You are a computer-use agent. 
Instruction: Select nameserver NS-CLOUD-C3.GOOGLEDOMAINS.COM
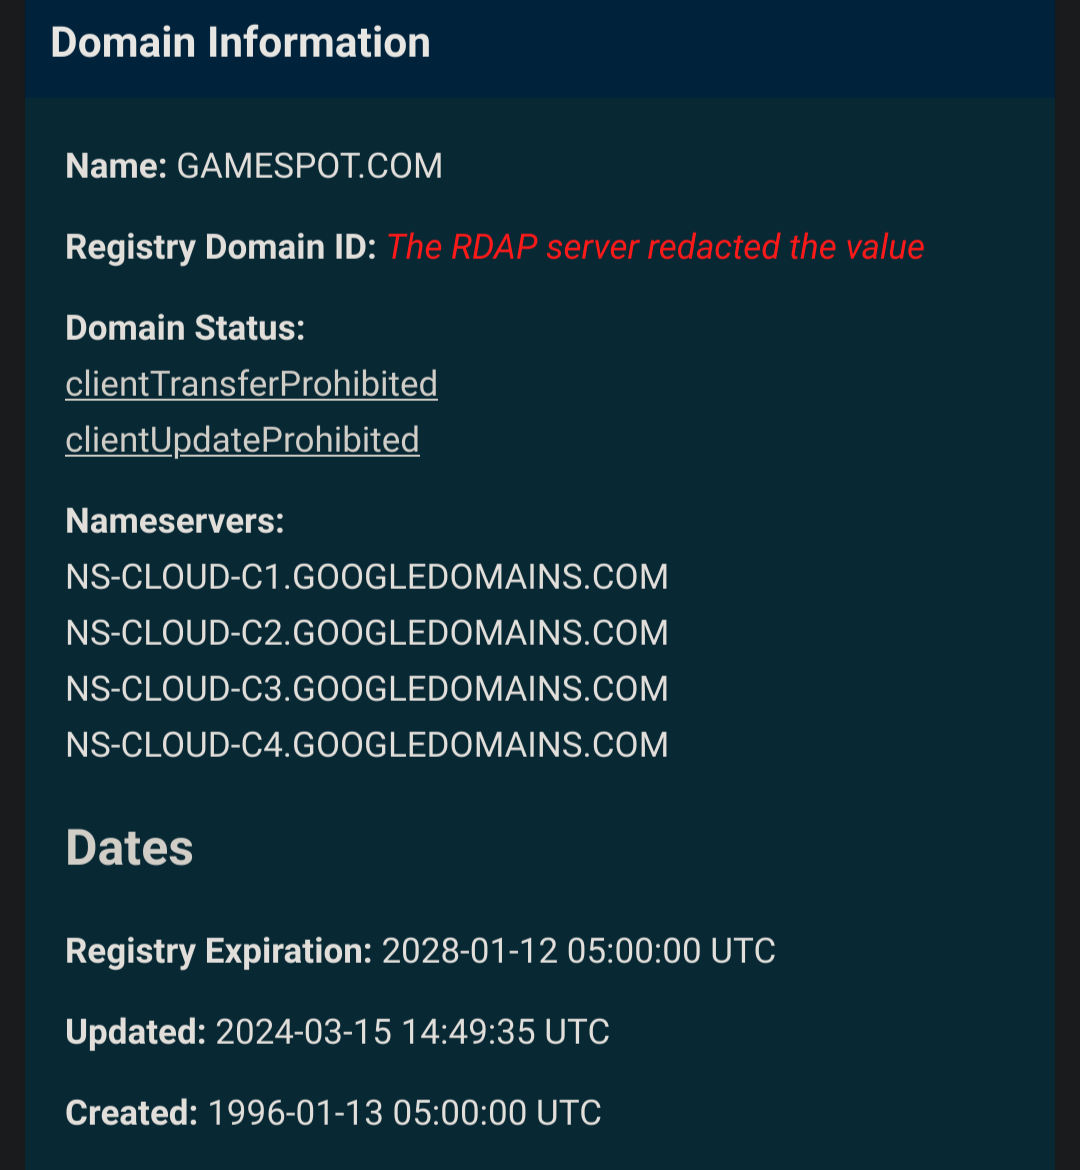[x=367, y=689]
